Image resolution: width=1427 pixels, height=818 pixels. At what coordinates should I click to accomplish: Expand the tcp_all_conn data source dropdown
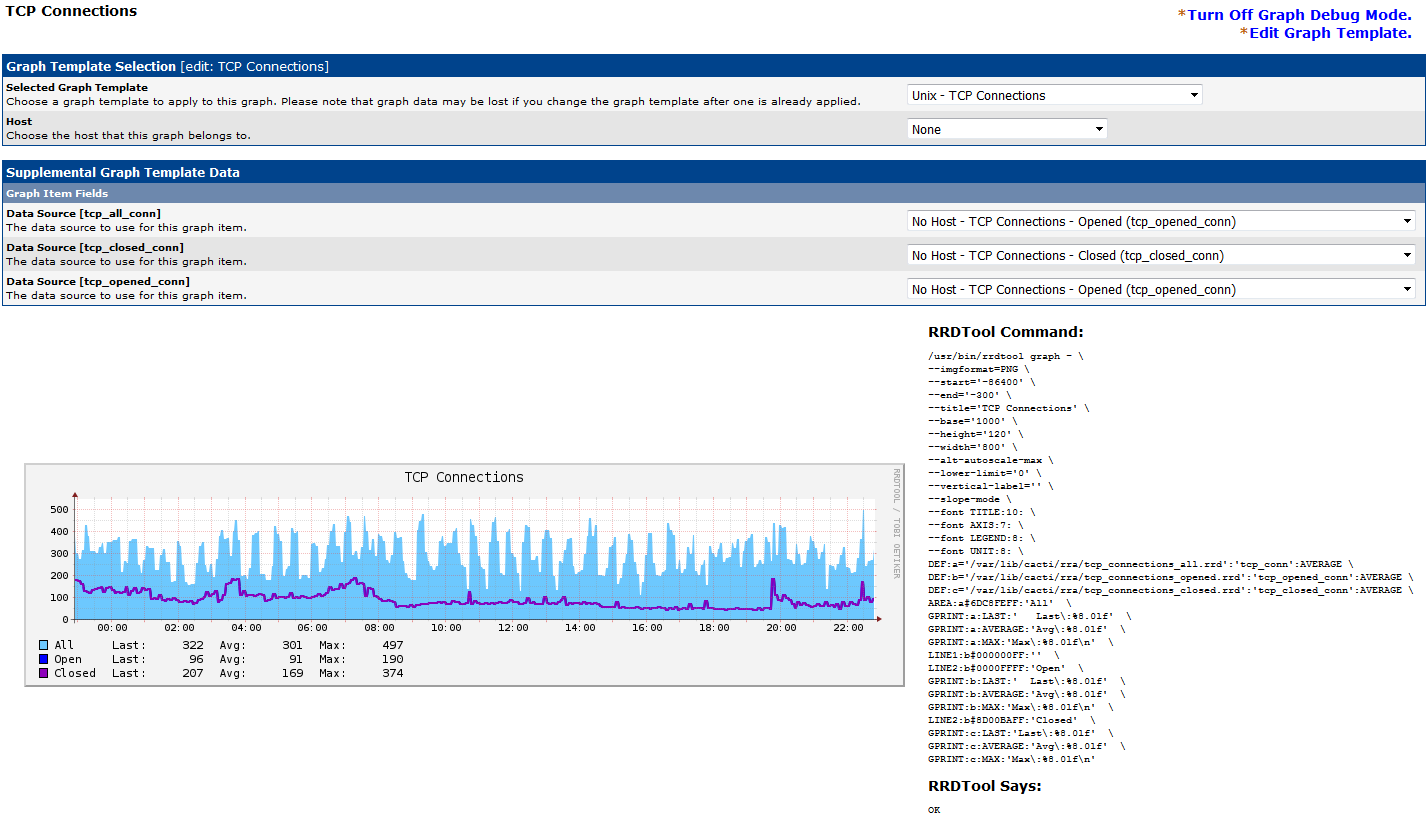[1161, 221]
